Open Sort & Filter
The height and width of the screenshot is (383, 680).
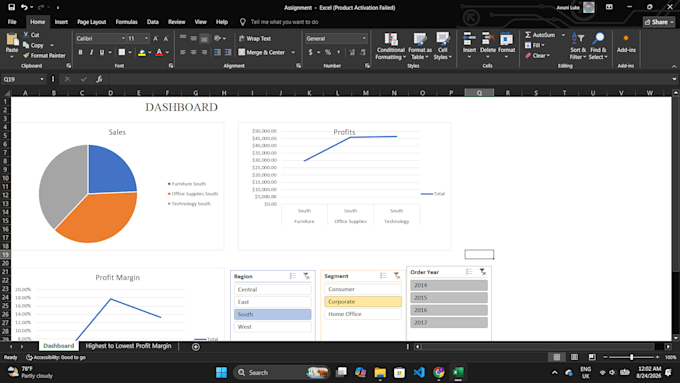(x=578, y=46)
